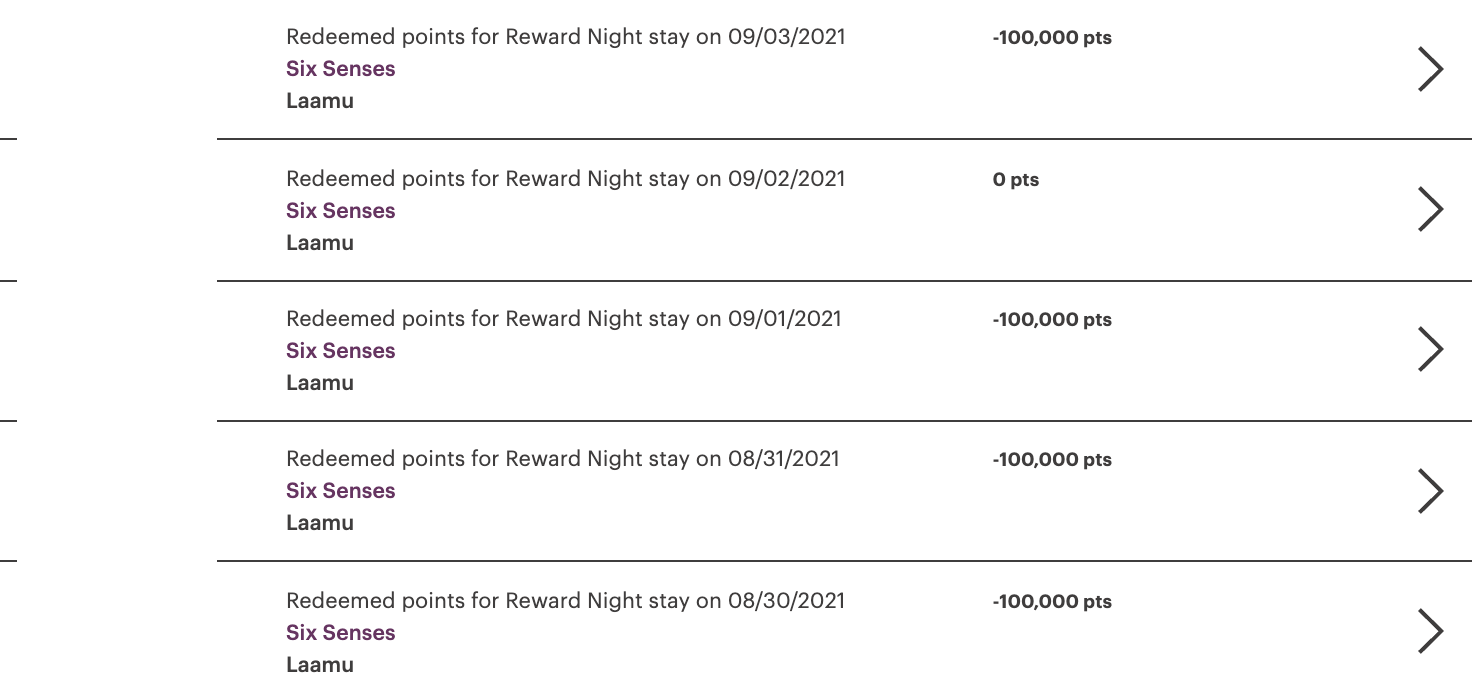The image size is (1472, 692).
Task: Expand the 09/01/2021 reward night chevron
Action: [1431, 350]
